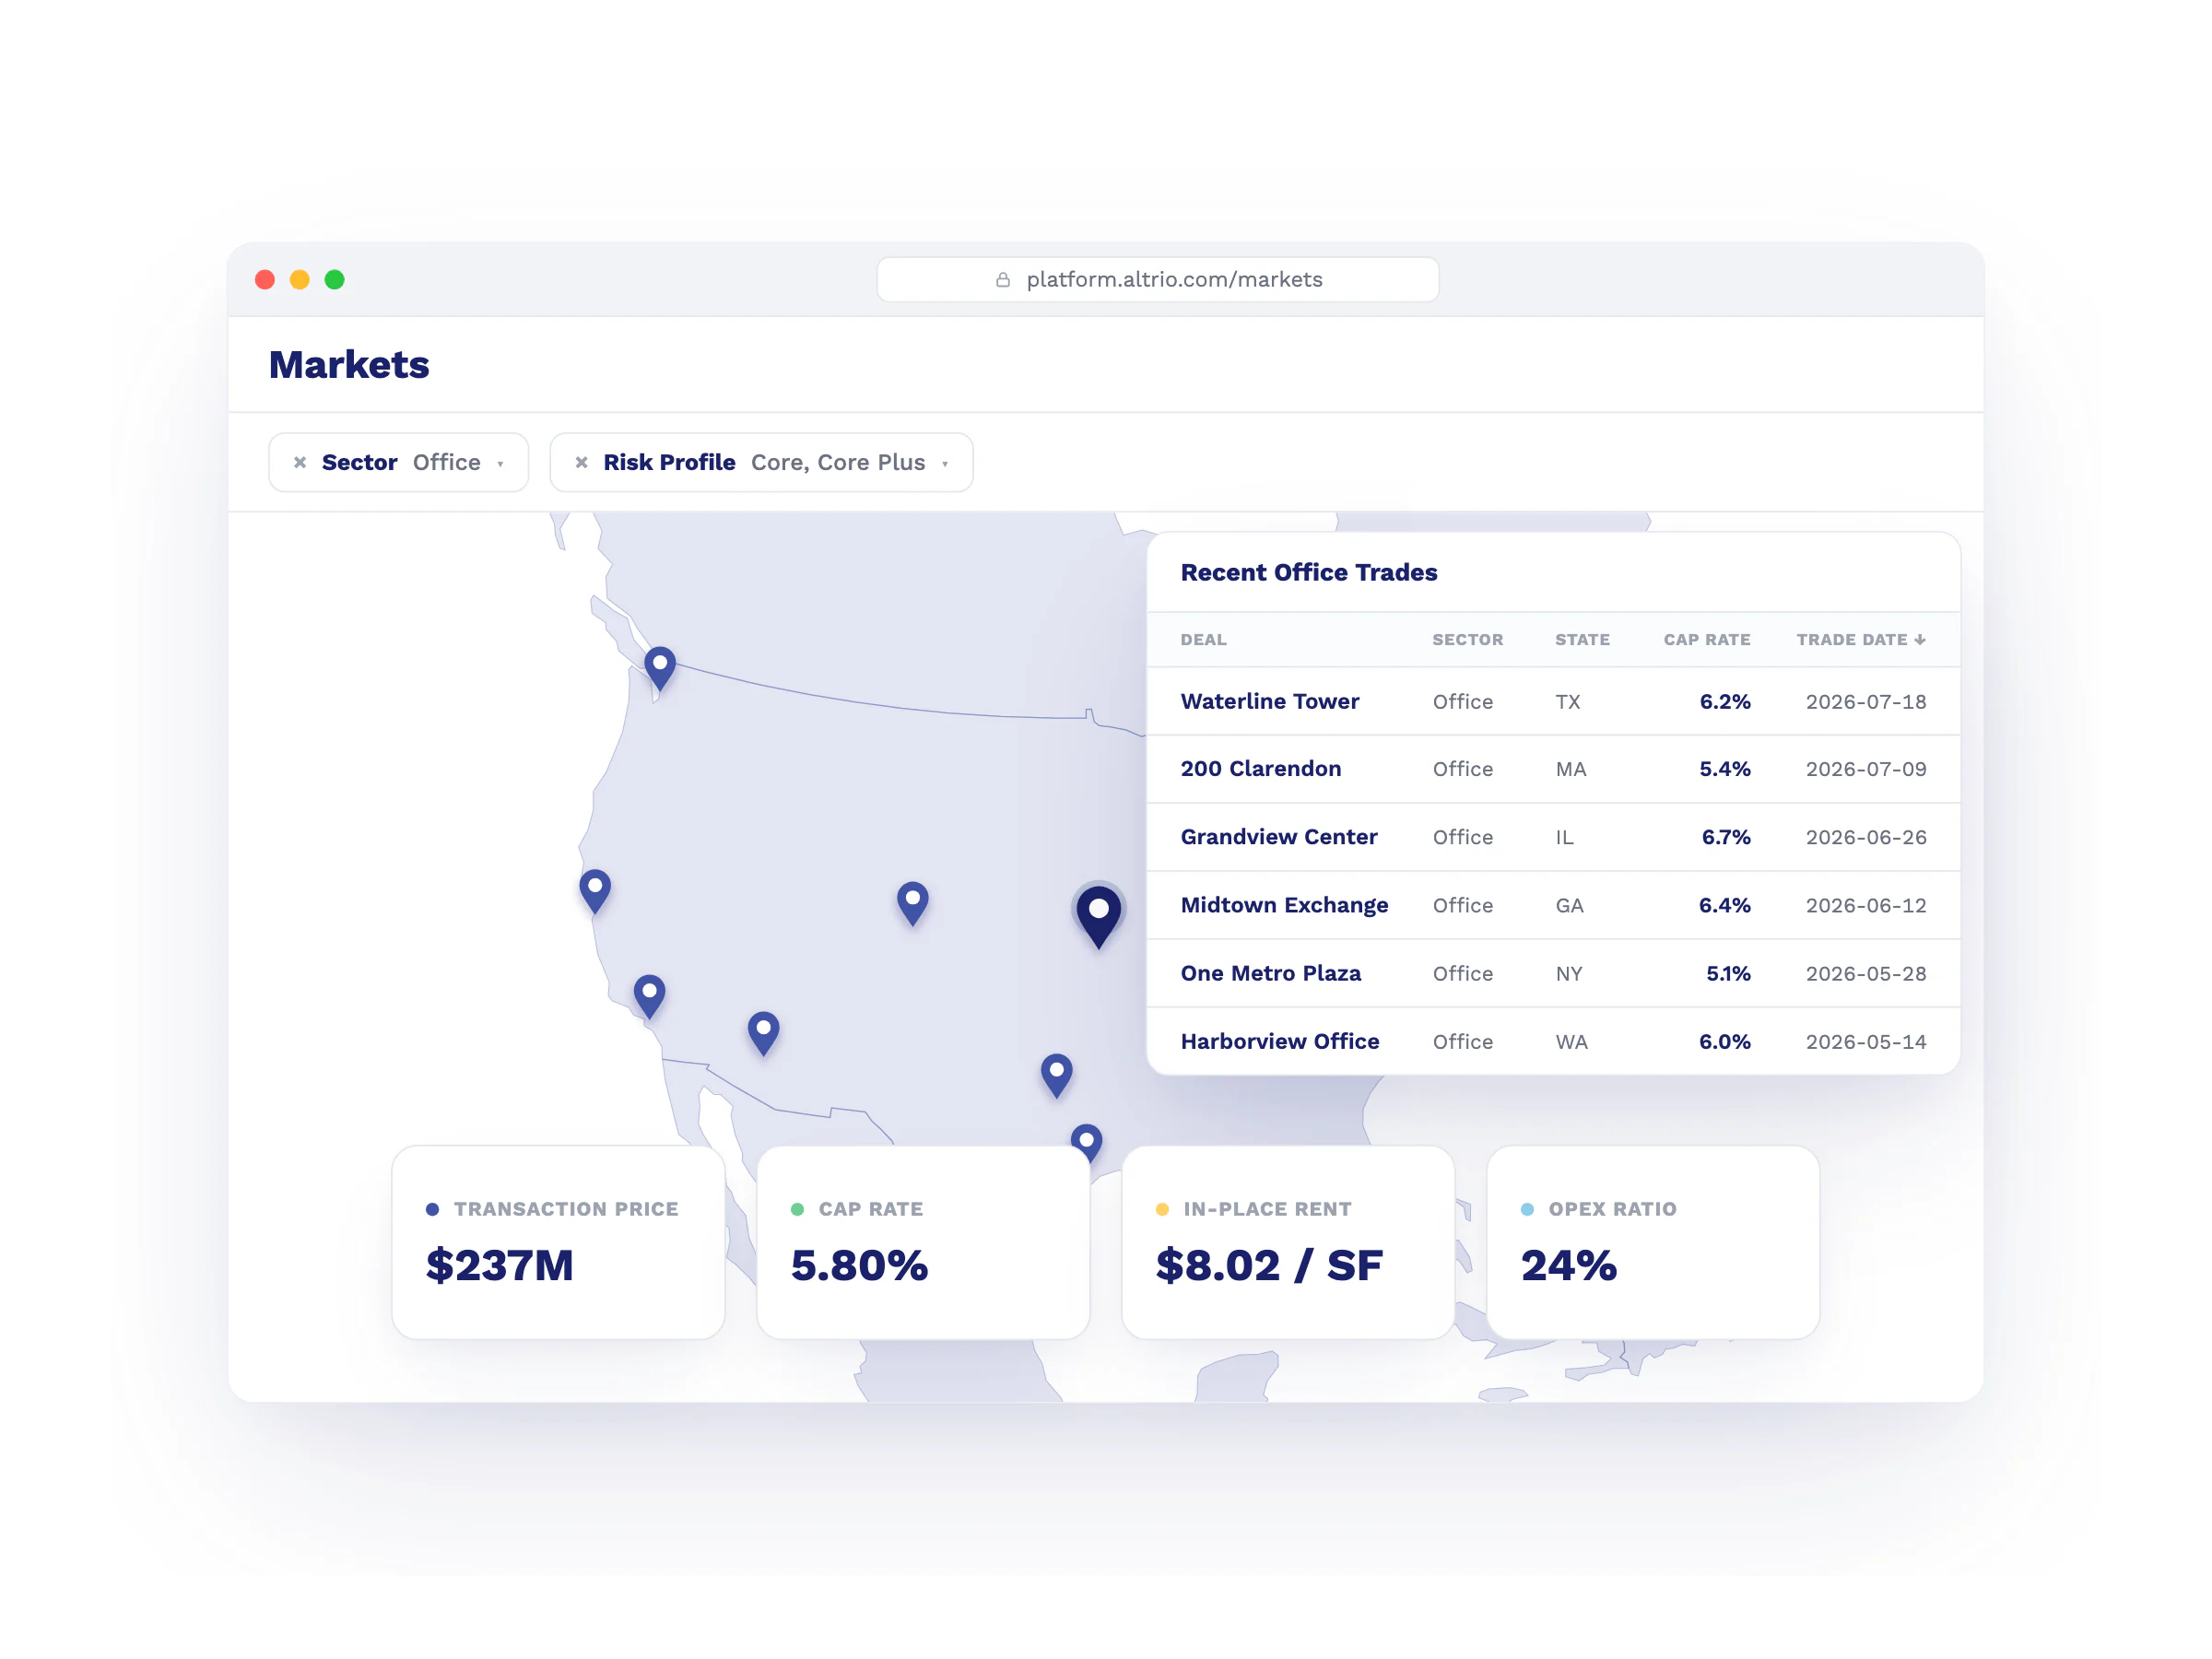Screen dimensions: 2212x1659
Task: Expand the Risk Profile dropdown arrow
Action: (x=945, y=464)
